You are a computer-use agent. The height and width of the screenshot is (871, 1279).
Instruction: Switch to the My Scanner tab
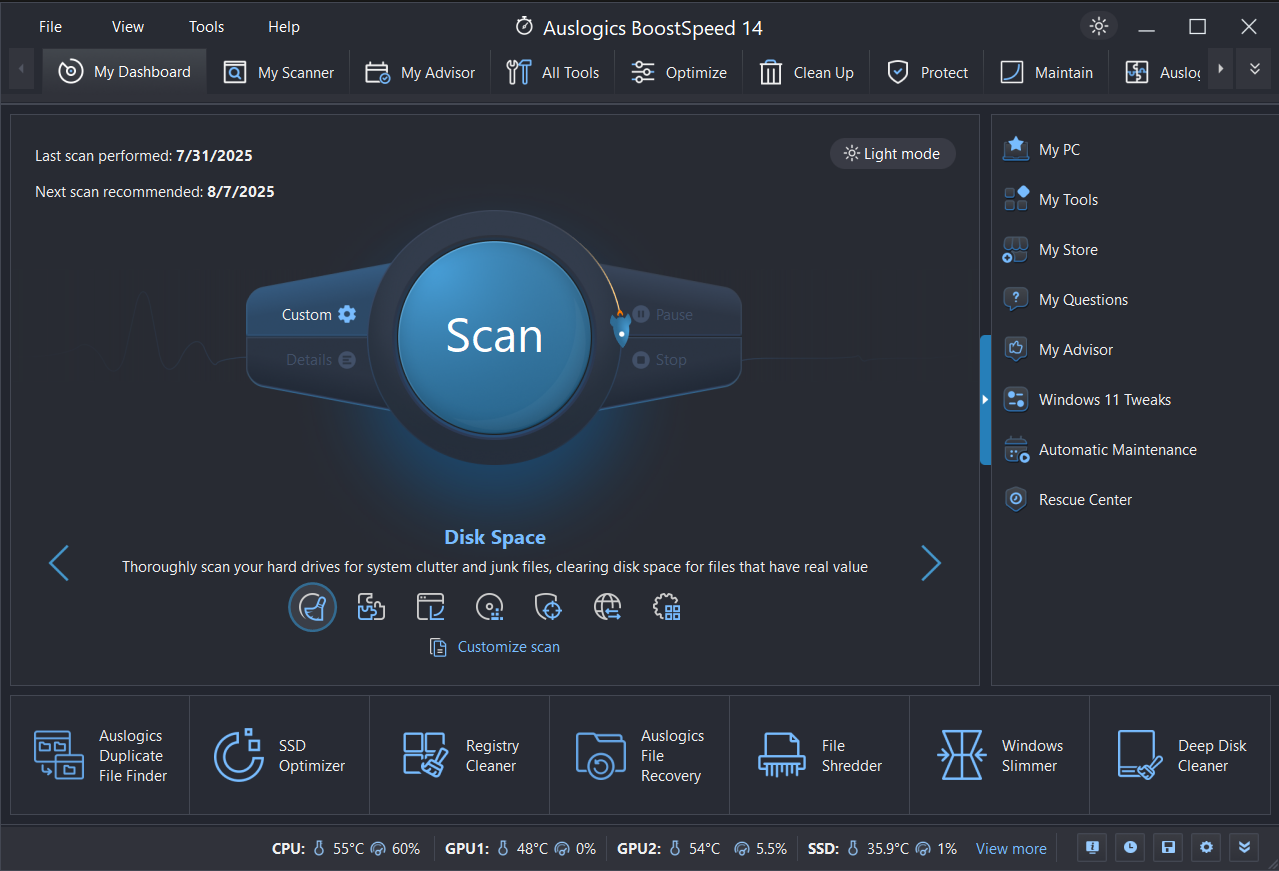point(279,71)
